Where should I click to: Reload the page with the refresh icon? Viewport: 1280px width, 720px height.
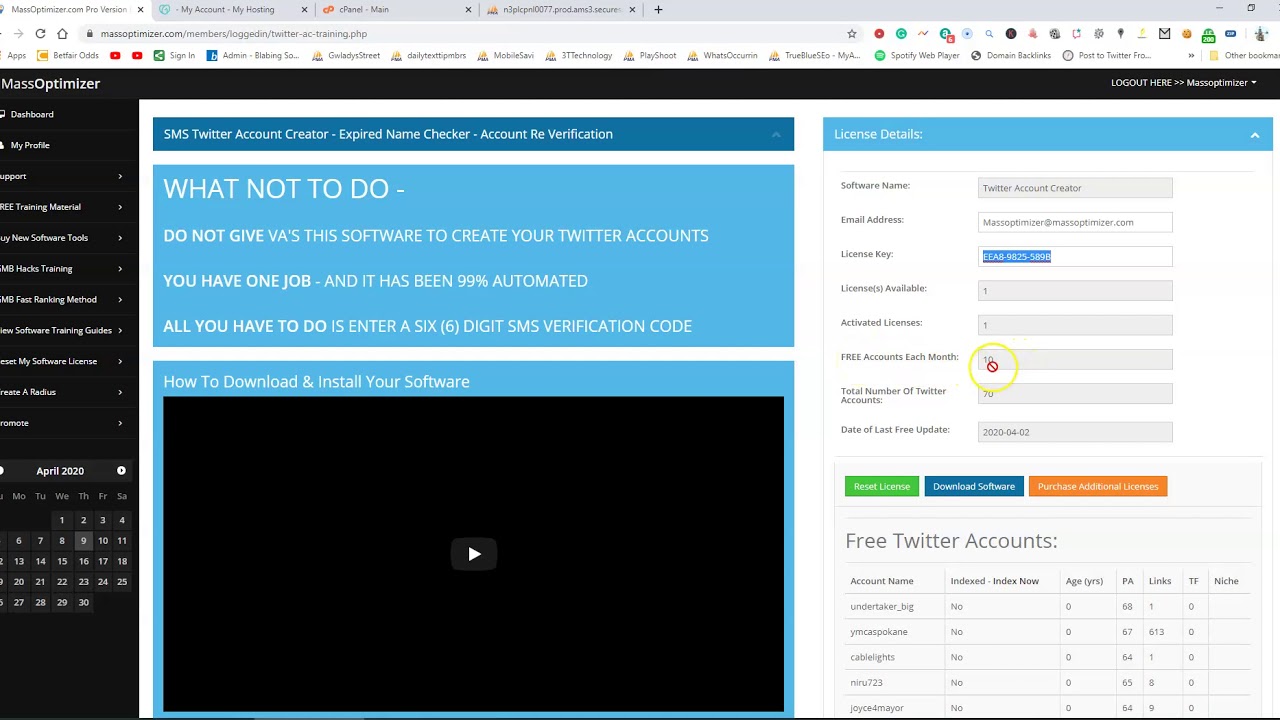pyautogui.click(x=40, y=33)
